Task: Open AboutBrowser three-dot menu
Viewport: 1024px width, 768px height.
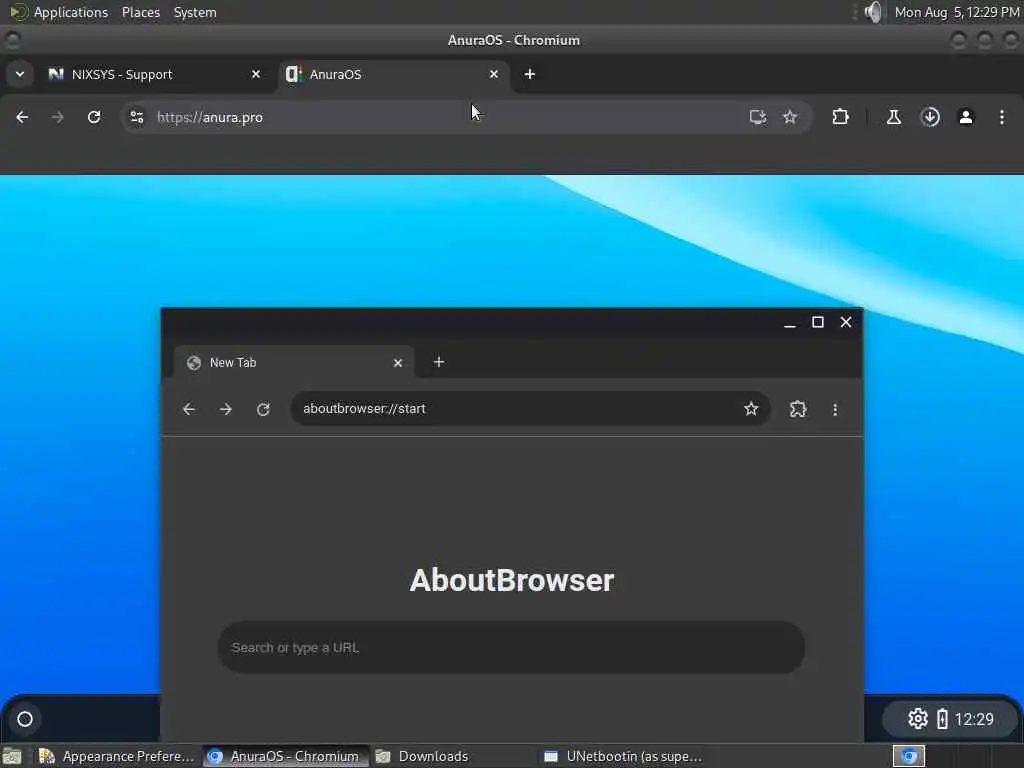Action: coord(835,409)
